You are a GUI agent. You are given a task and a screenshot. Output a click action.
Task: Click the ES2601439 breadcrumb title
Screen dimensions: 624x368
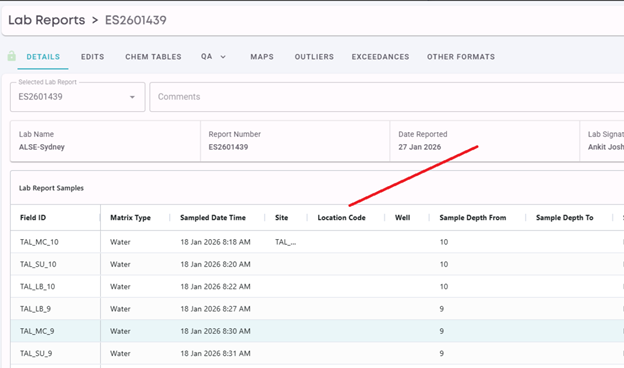click(x=136, y=20)
